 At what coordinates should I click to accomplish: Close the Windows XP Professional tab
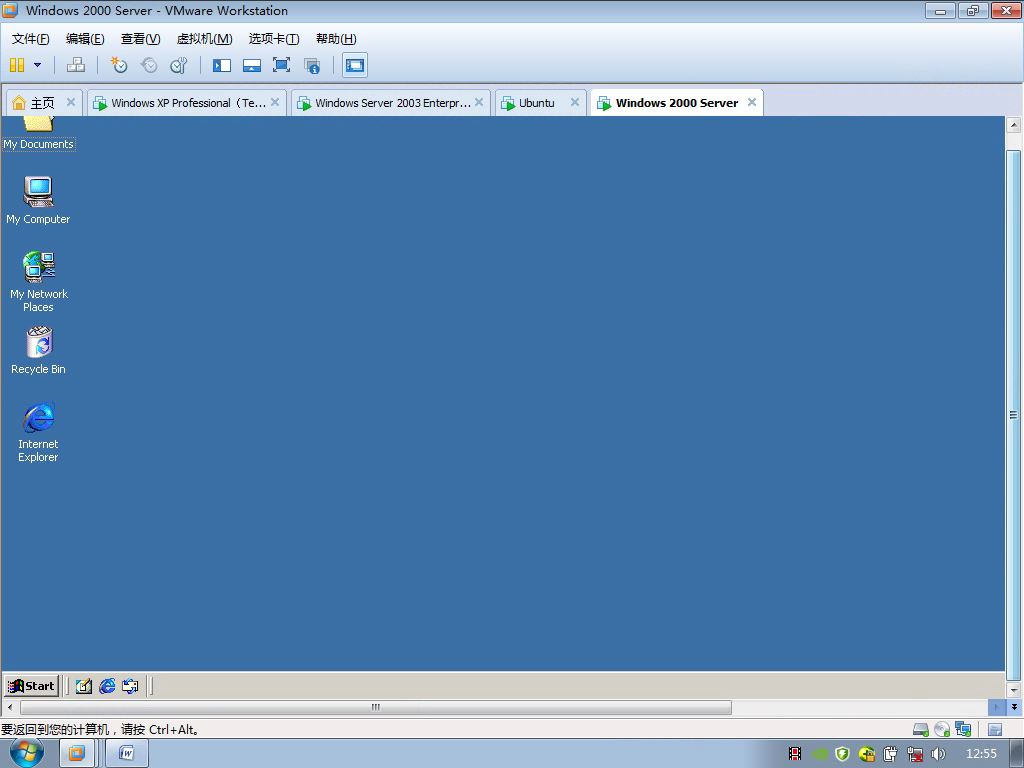[275, 102]
